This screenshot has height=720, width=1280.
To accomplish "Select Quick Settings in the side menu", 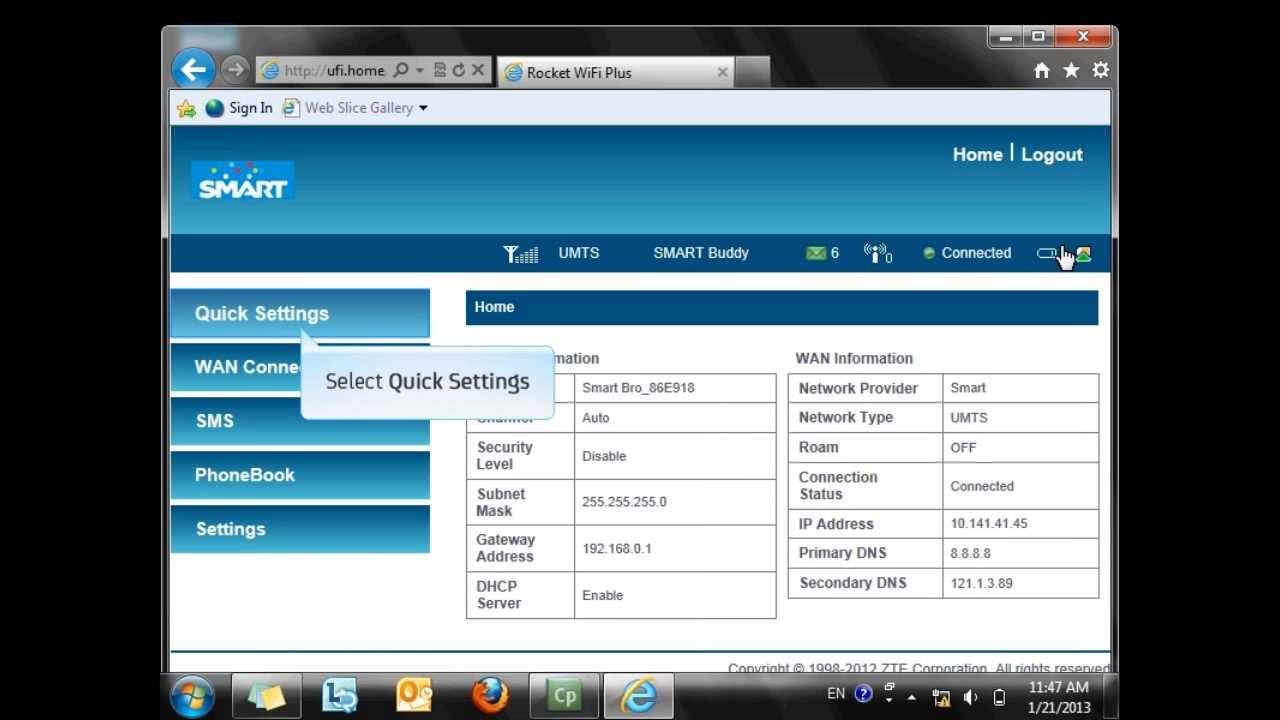I will tap(300, 313).
